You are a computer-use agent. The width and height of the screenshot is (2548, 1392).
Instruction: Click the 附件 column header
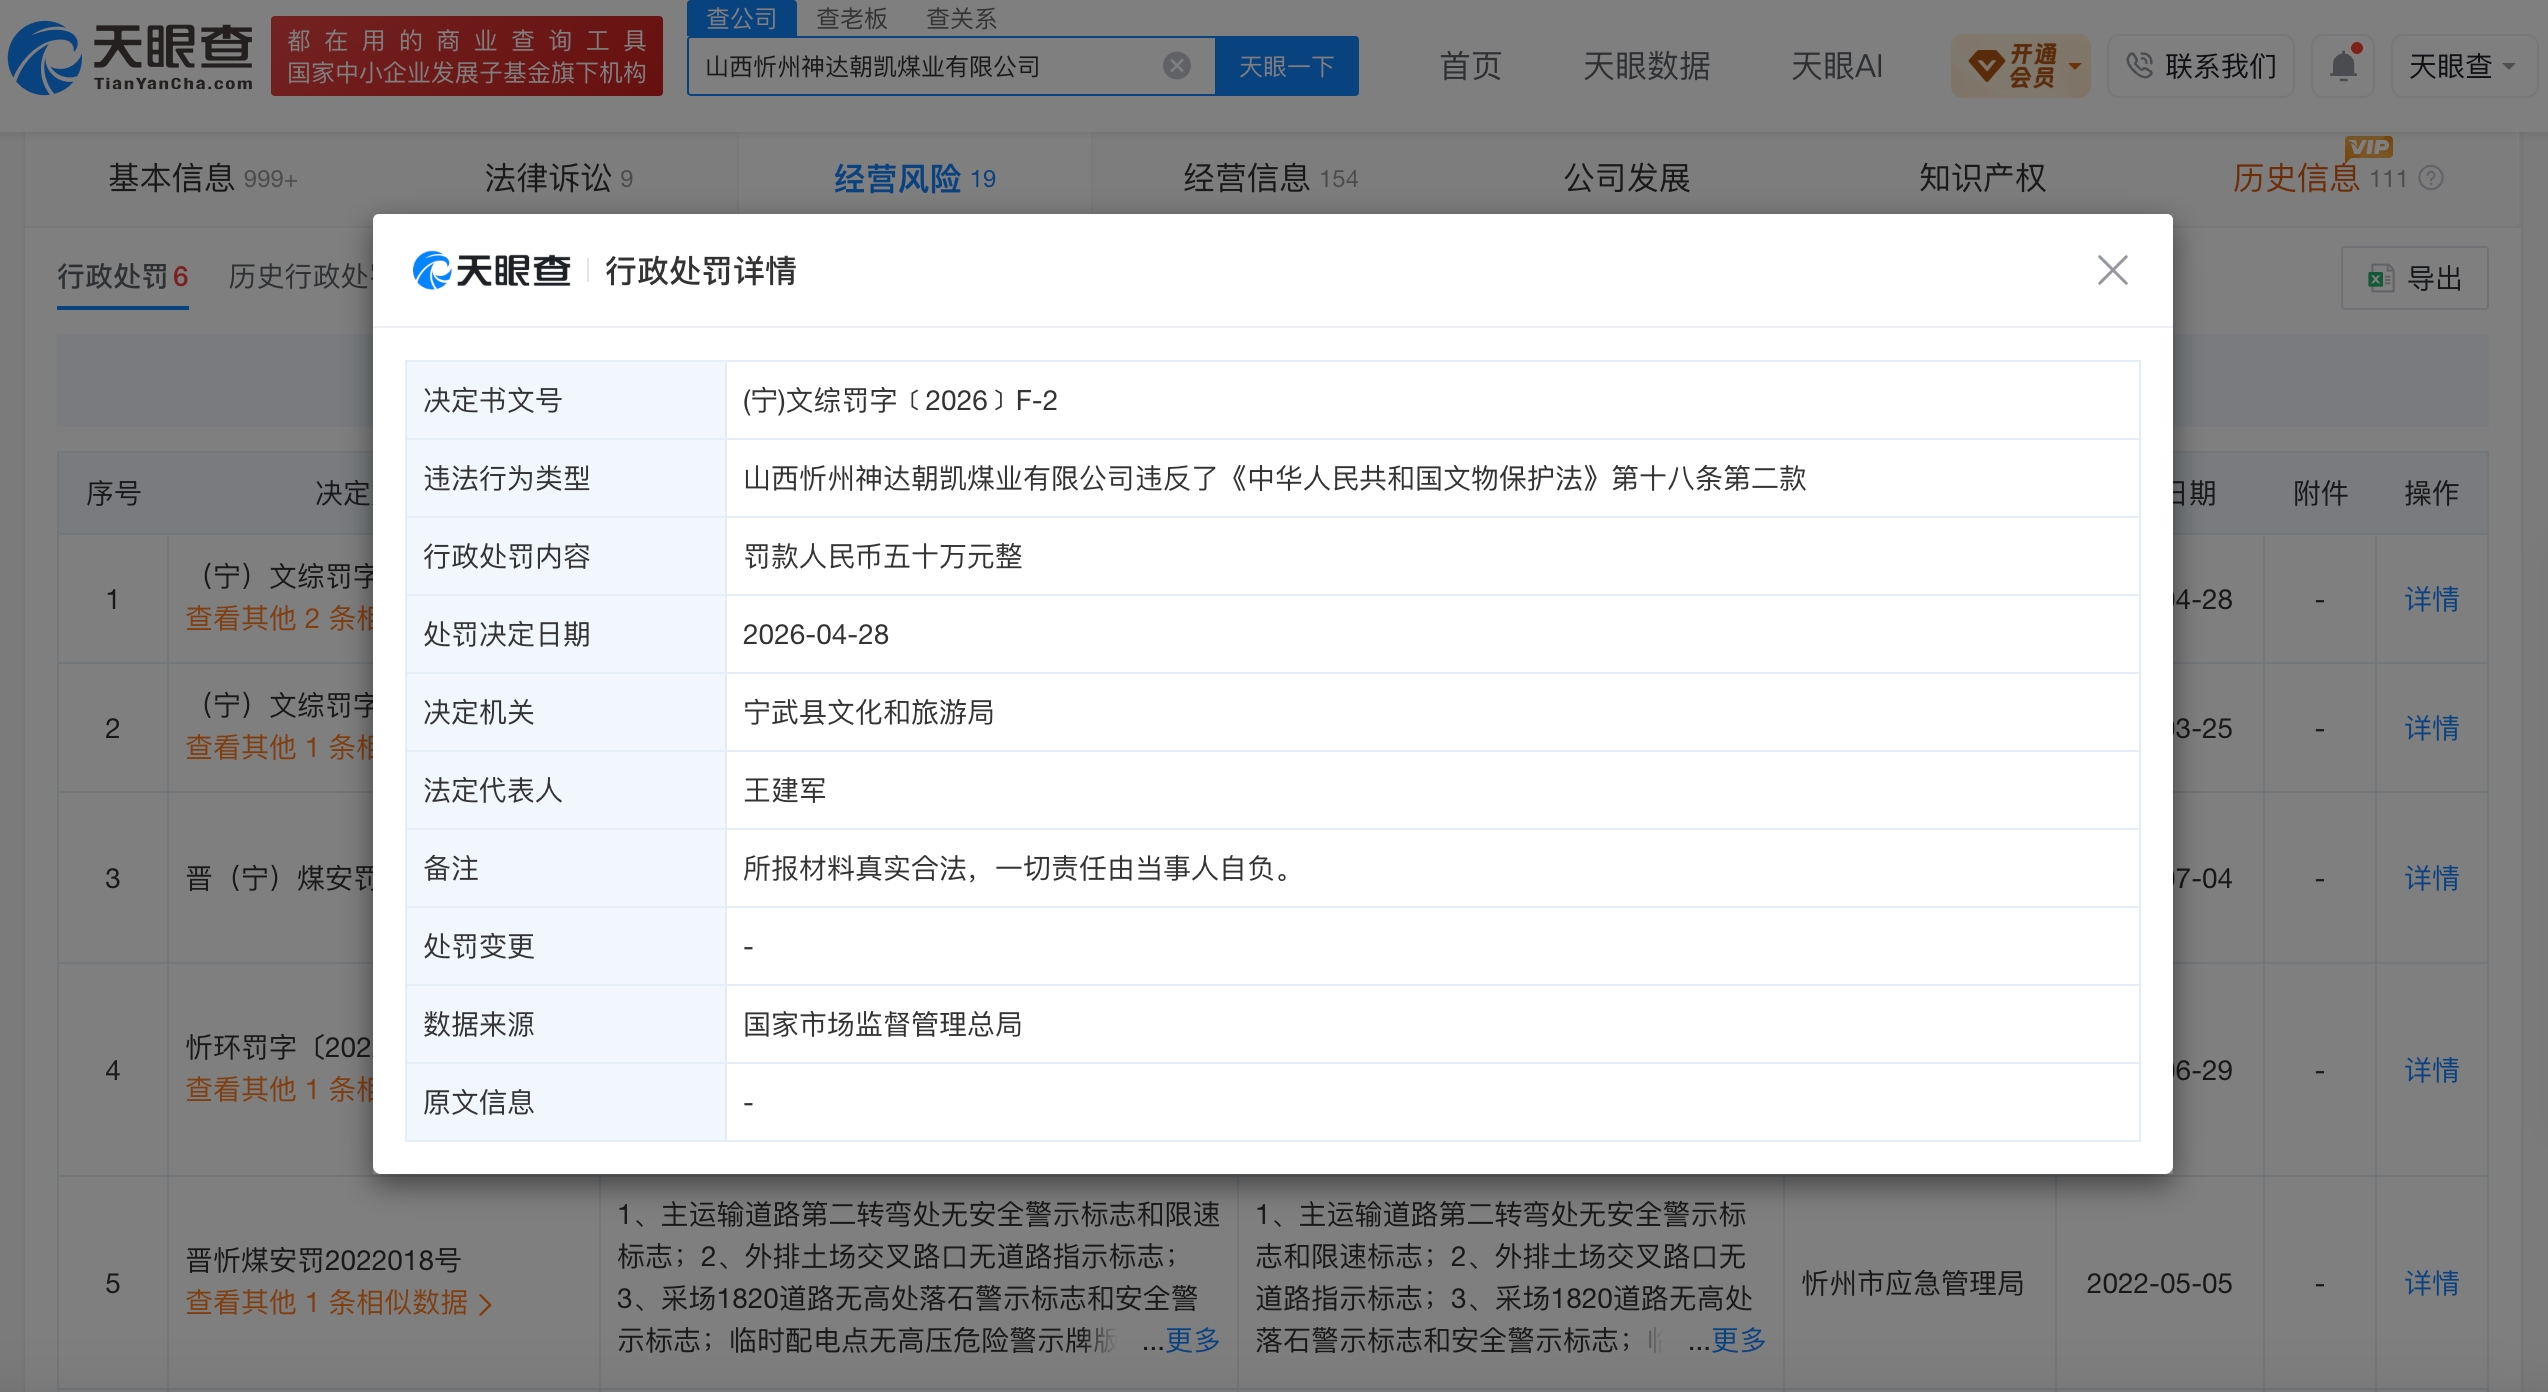pos(2320,493)
